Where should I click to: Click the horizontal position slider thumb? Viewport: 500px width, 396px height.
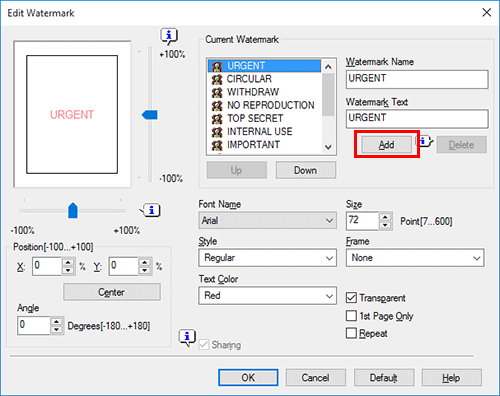[x=73, y=210]
